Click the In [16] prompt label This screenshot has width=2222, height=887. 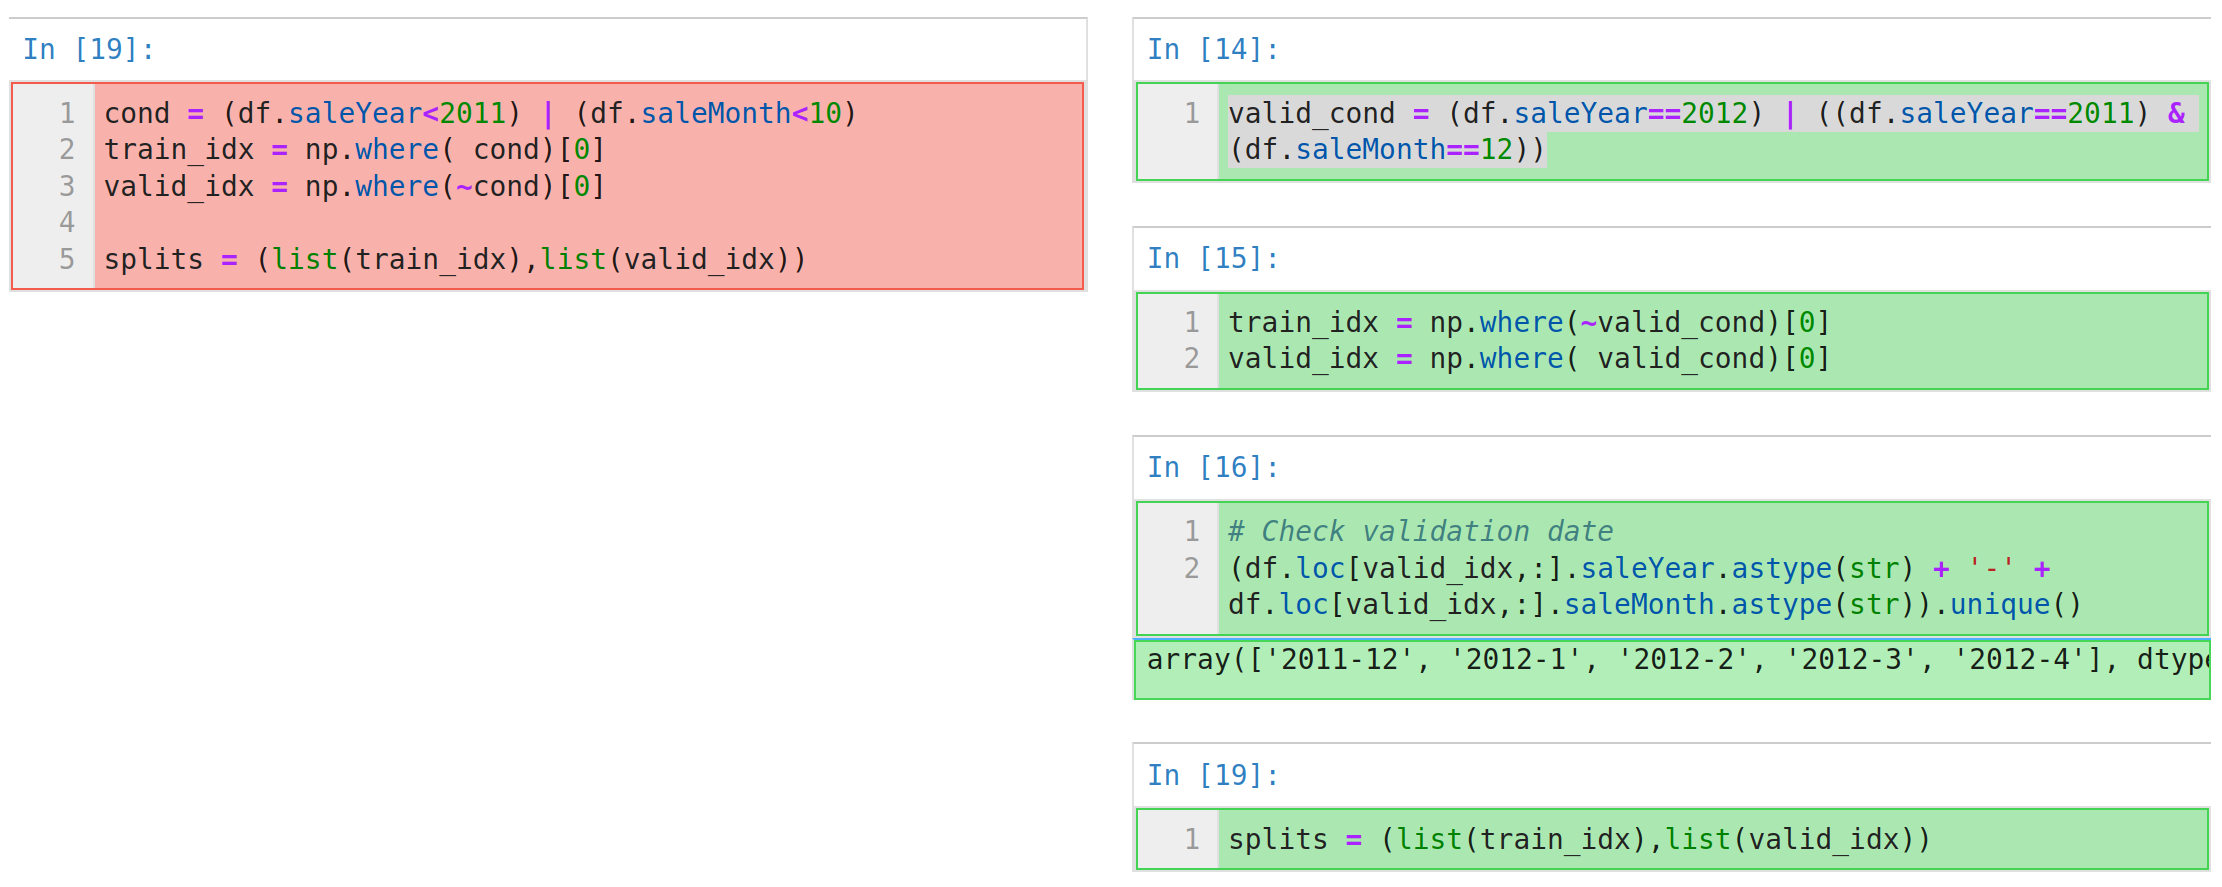click(x=1213, y=467)
